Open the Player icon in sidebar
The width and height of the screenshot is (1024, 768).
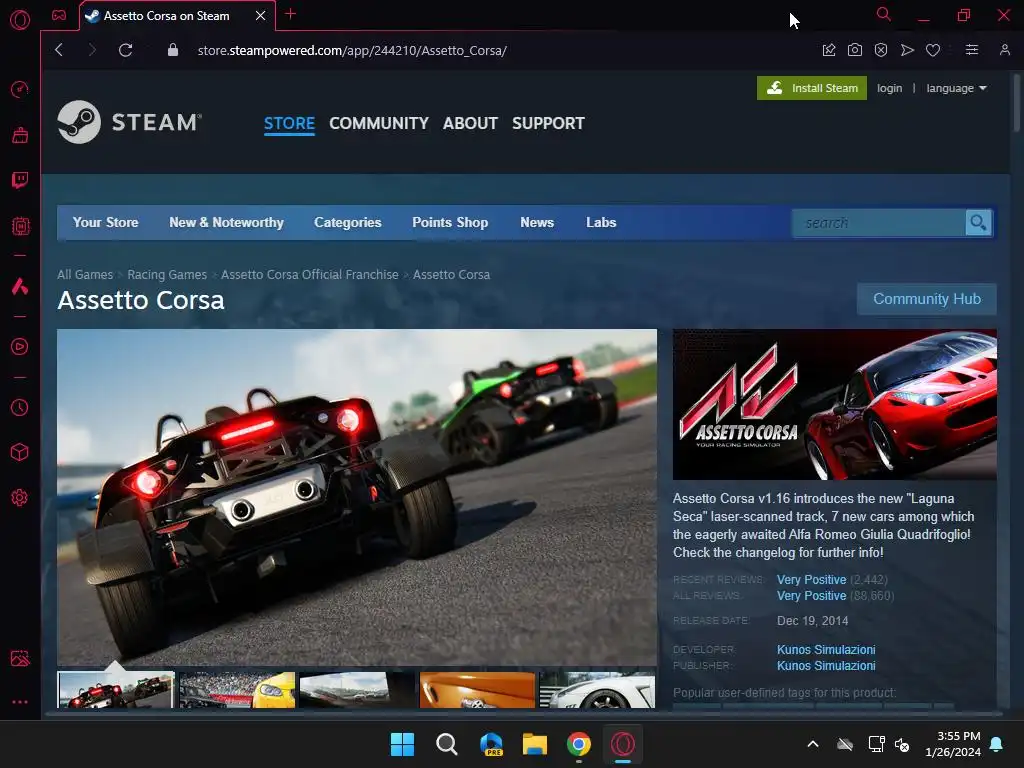tap(20, 347)
